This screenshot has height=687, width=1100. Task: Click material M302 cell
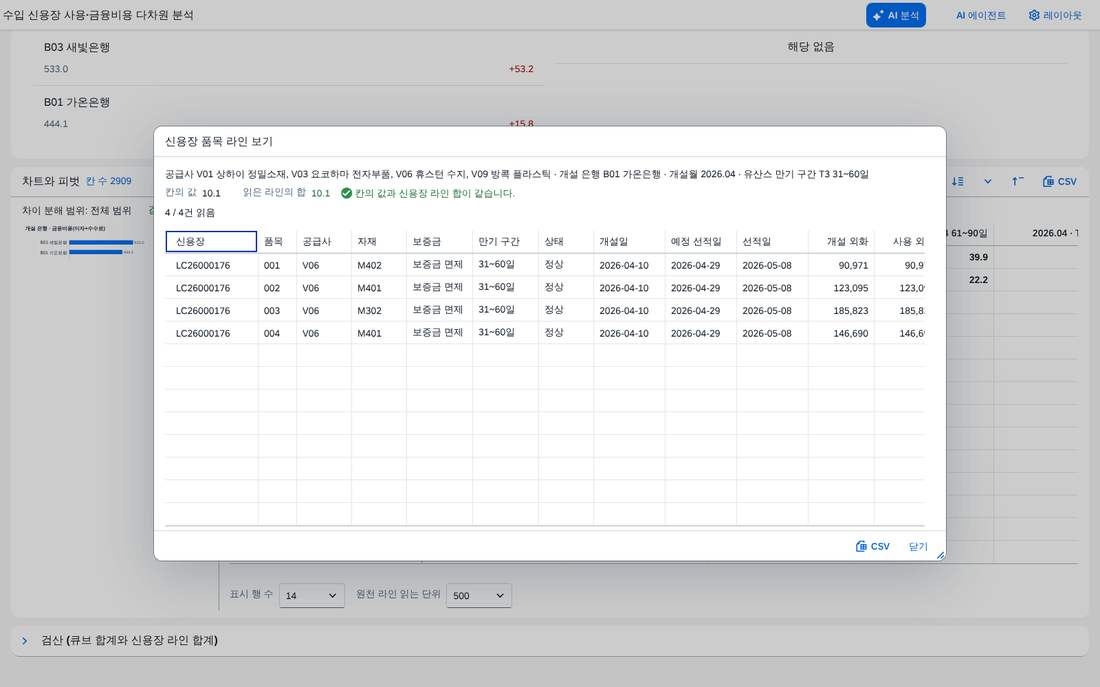(x=379, y=310)
